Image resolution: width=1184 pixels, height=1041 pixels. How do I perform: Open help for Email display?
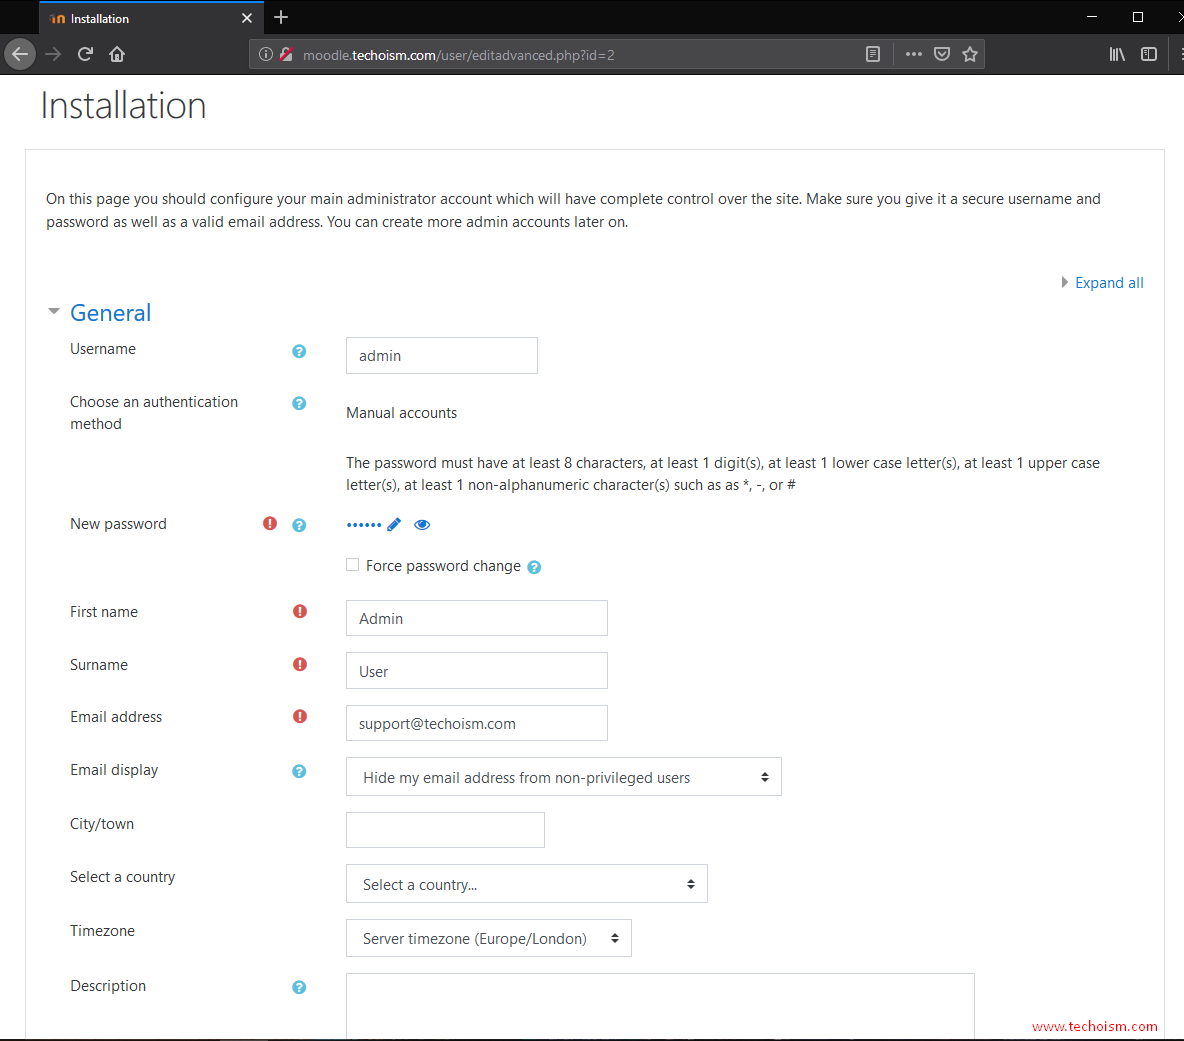coord(299,772)
